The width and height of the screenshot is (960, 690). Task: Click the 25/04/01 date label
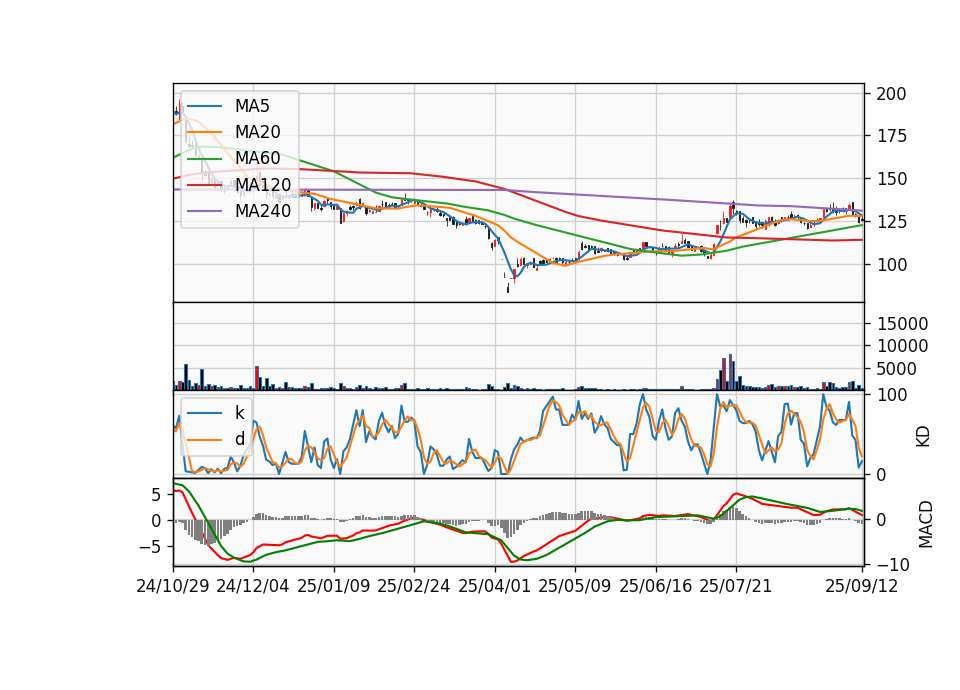click(494, 586)
